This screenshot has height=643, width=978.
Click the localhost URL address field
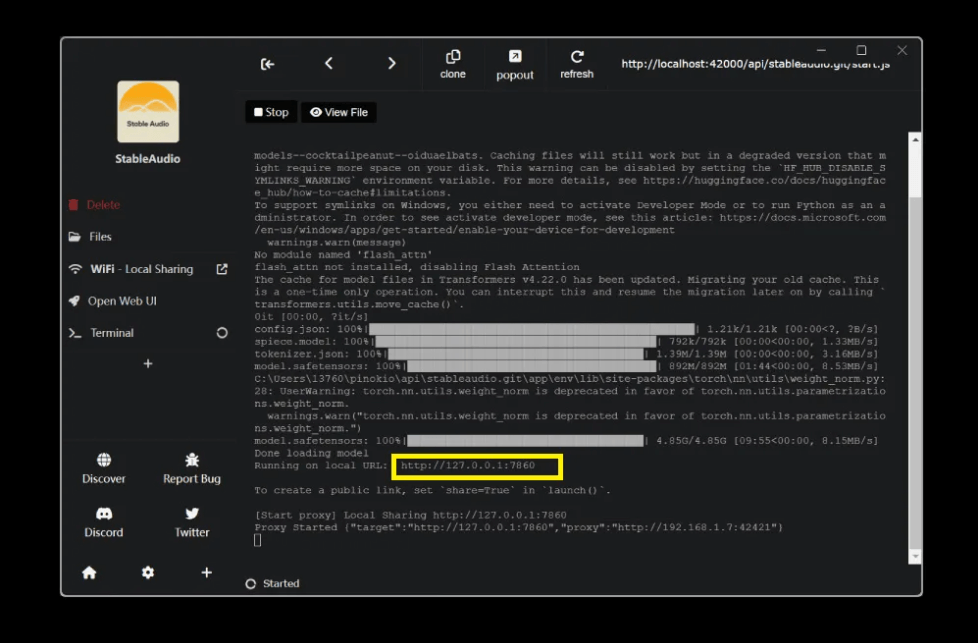click(x=755, y=64)
